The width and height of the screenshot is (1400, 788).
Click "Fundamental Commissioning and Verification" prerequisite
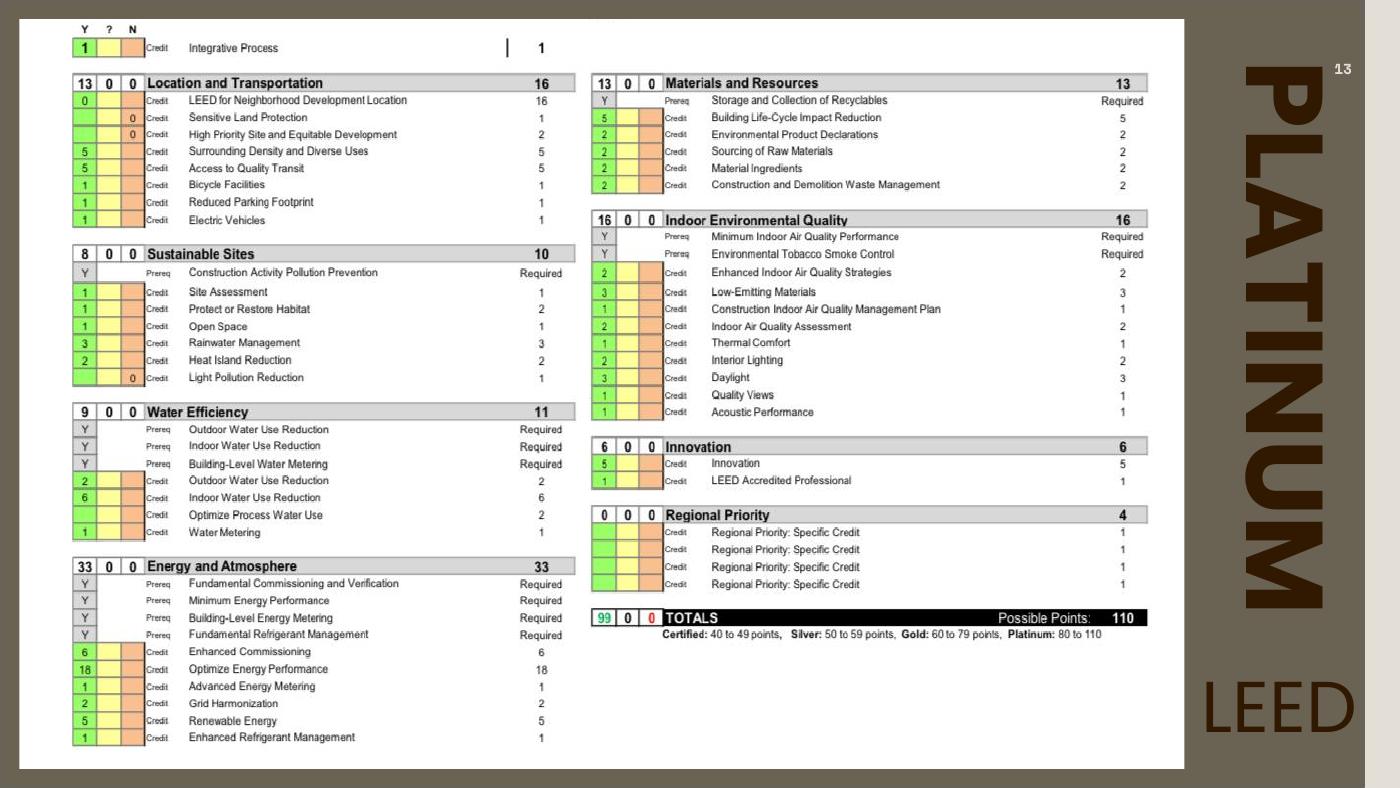(x=294, y=584)
